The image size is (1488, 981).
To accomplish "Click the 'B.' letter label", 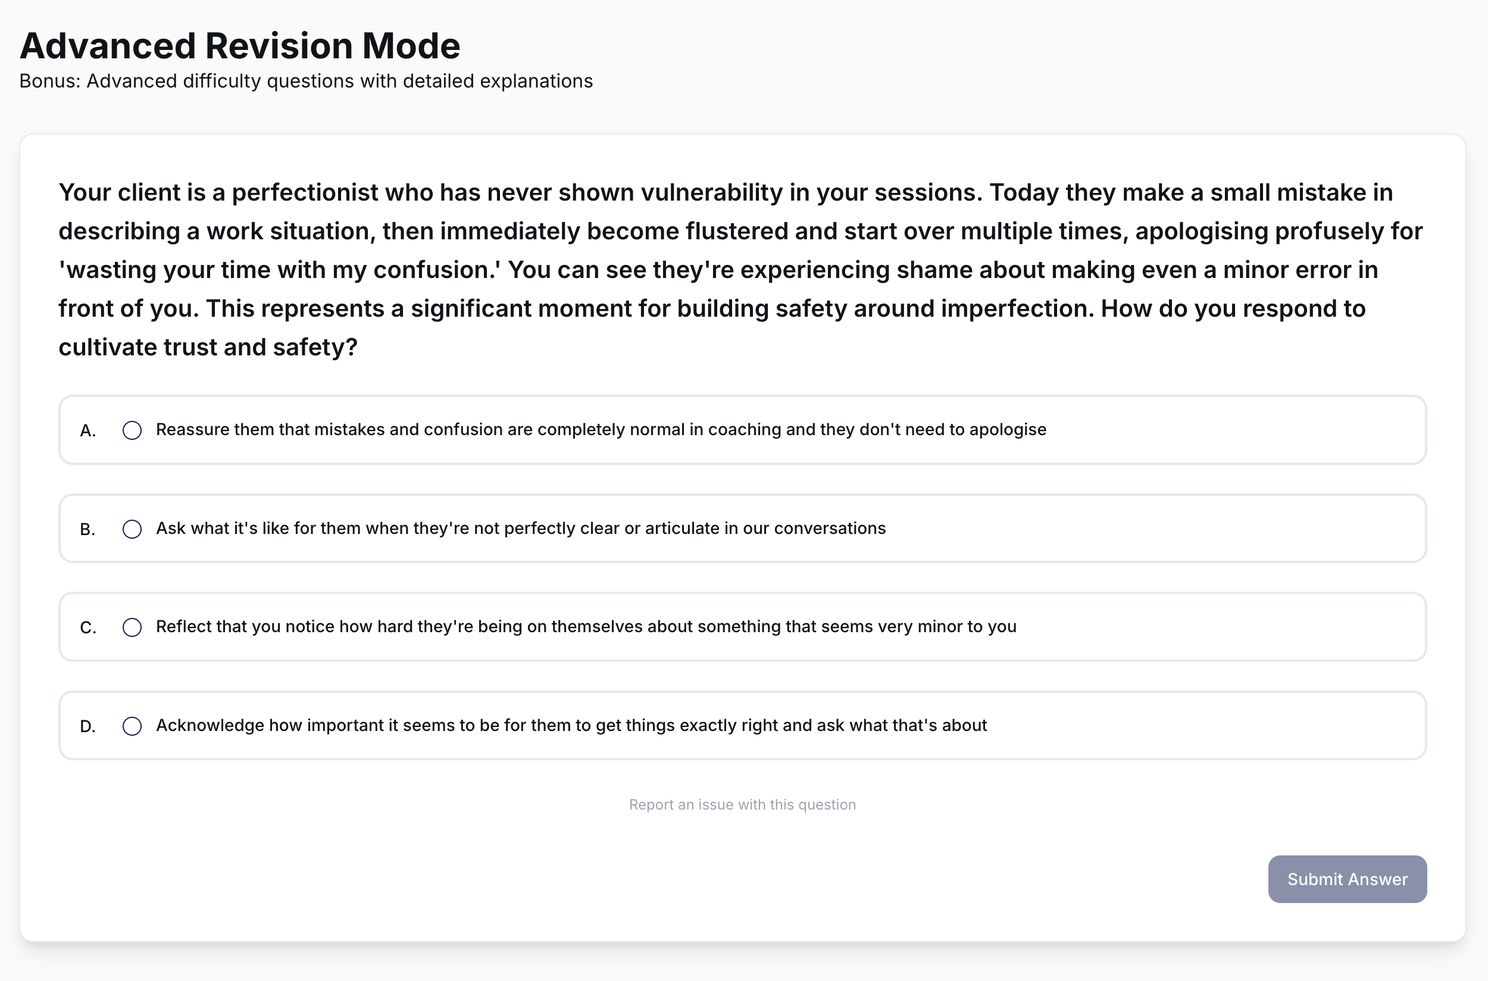I will pos(88,530).
